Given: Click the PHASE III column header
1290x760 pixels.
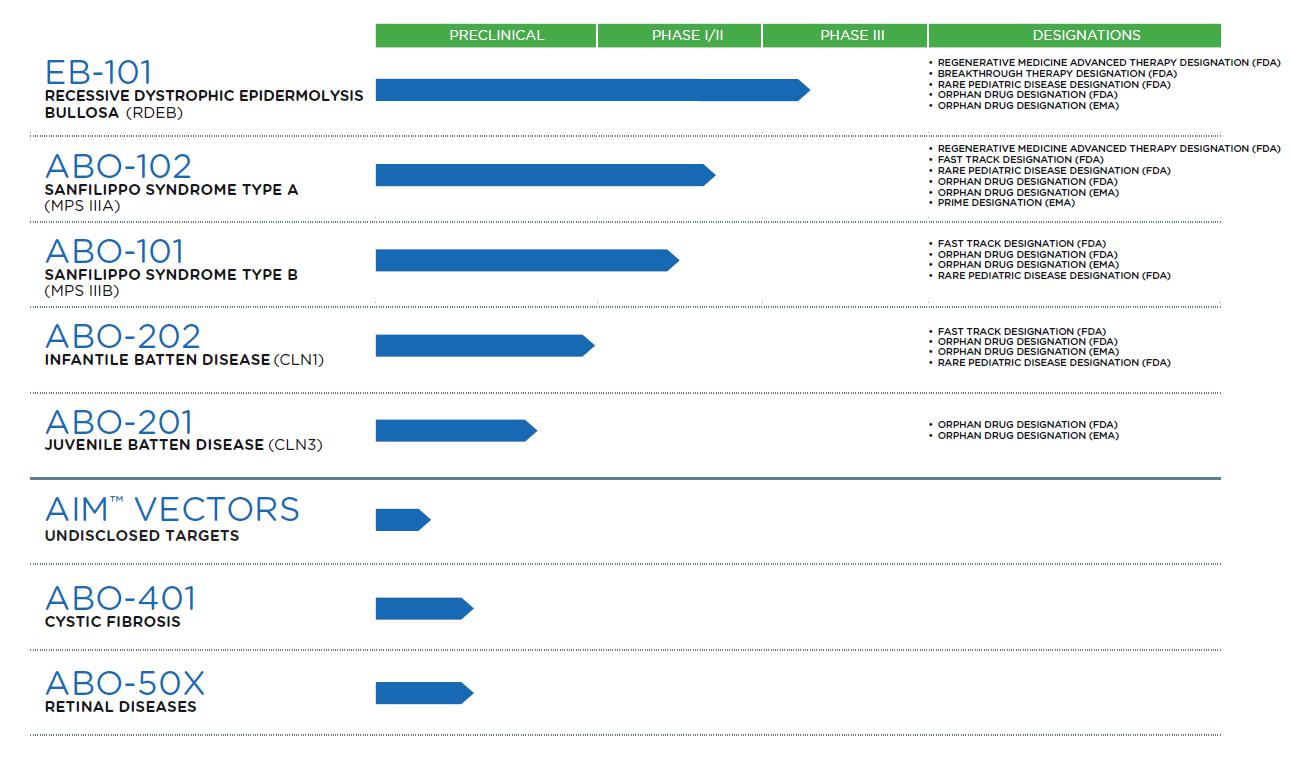Looking at the screenshot, I should coord(852,35).
